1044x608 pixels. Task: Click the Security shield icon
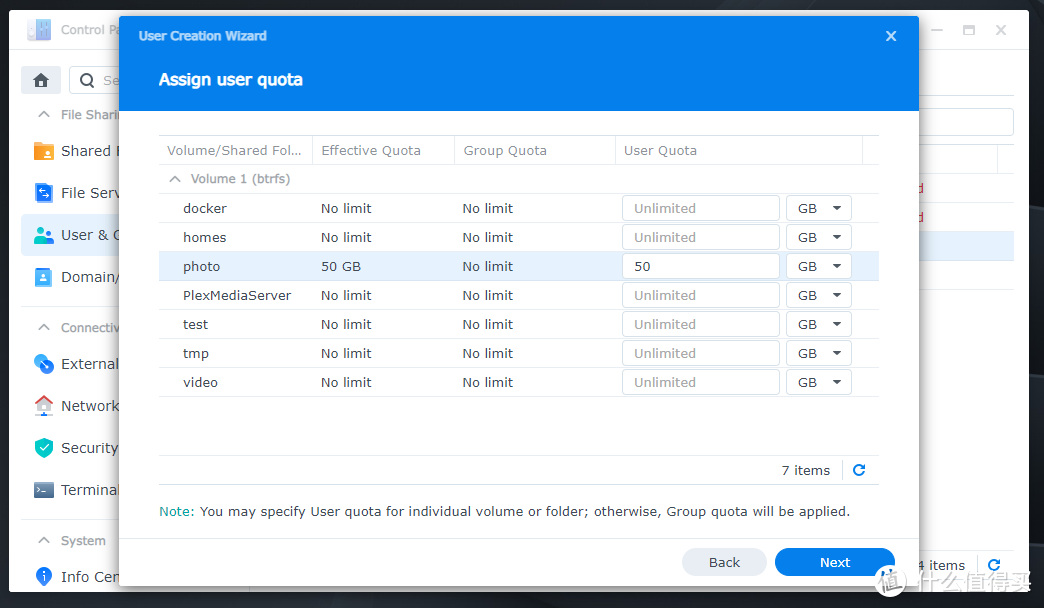[44, 448]
